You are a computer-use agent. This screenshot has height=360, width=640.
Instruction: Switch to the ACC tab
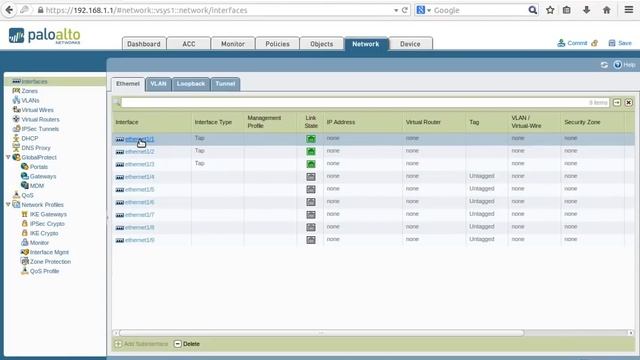tap(189, 44)
